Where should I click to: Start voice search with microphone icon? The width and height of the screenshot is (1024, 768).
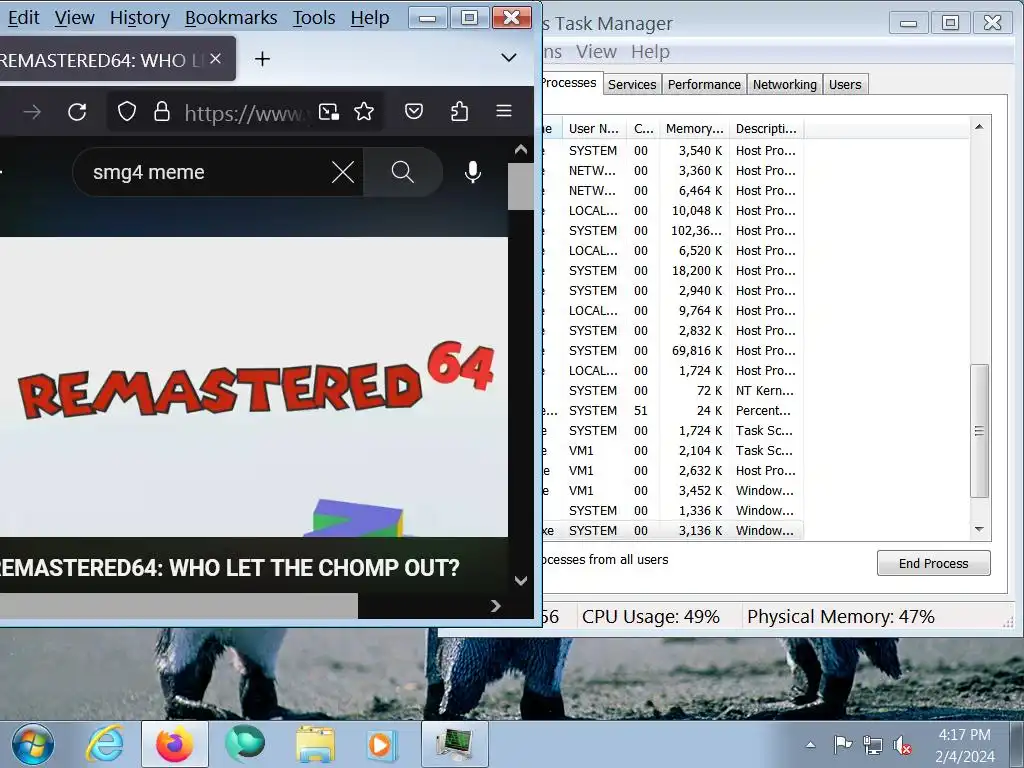click(473, 172)
